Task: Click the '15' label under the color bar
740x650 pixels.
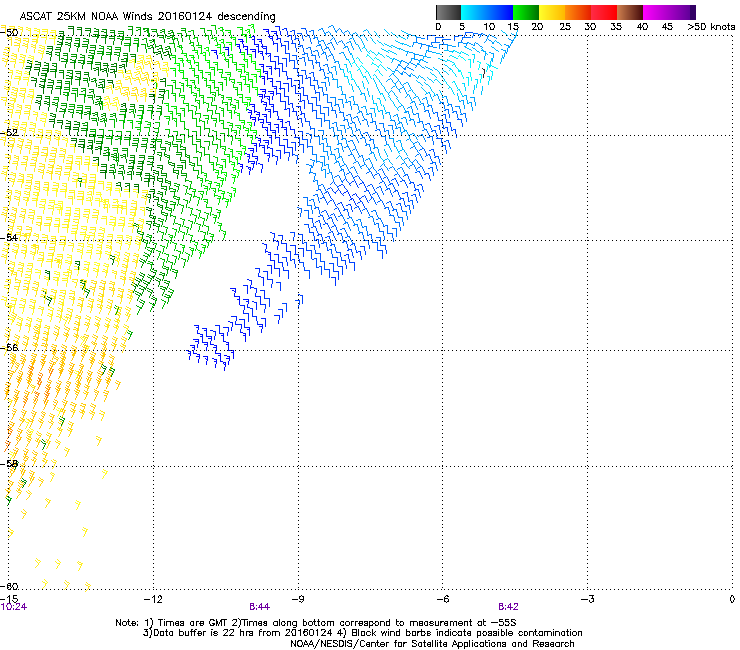Action: click(x=513, y=27)
